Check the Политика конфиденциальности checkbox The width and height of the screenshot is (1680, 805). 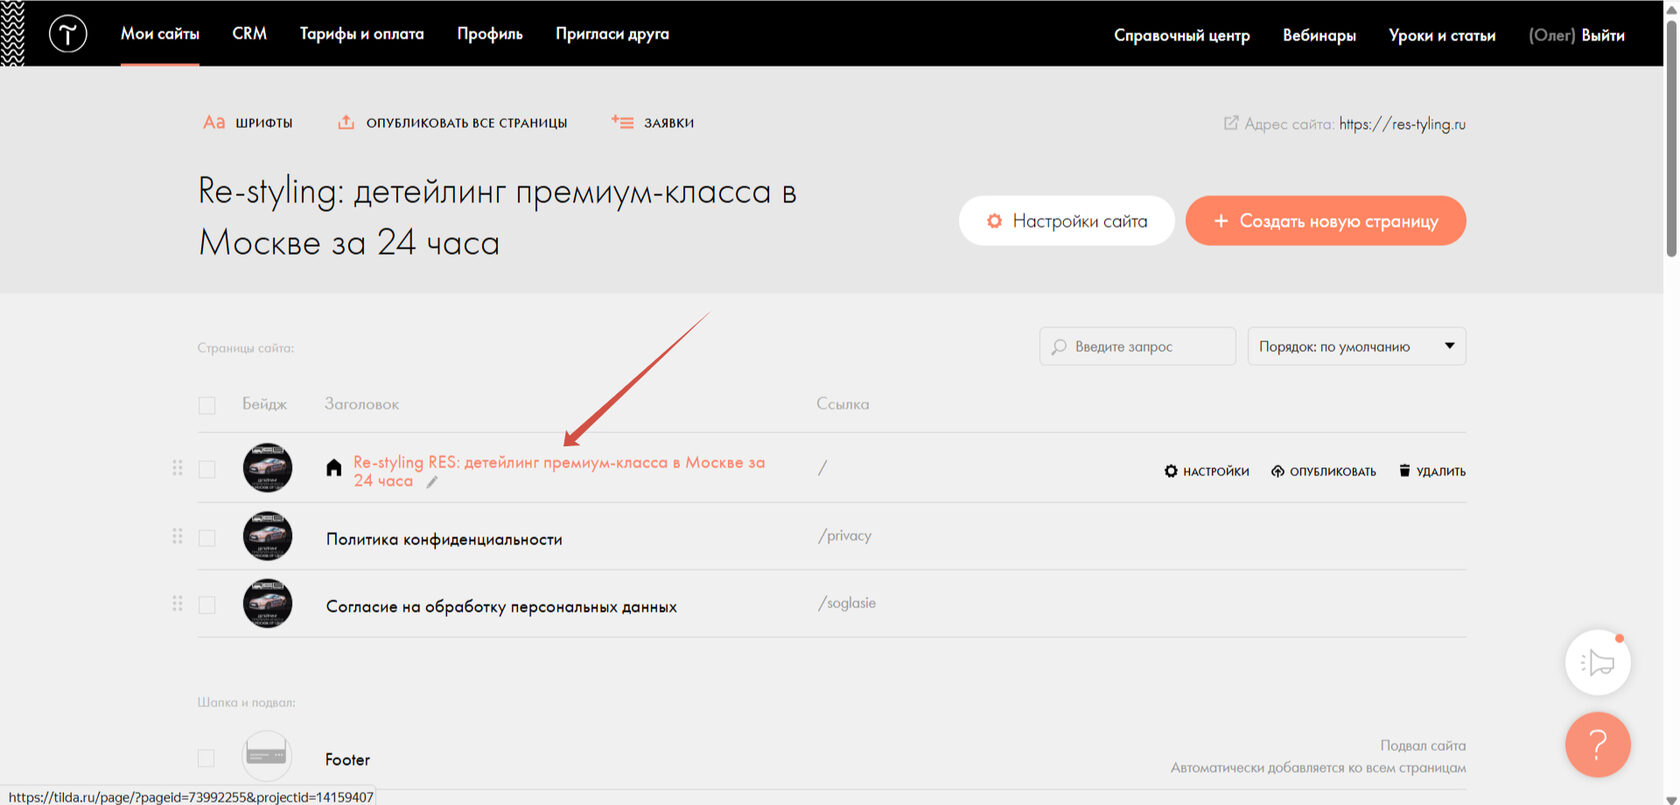(x=207, y=538)
